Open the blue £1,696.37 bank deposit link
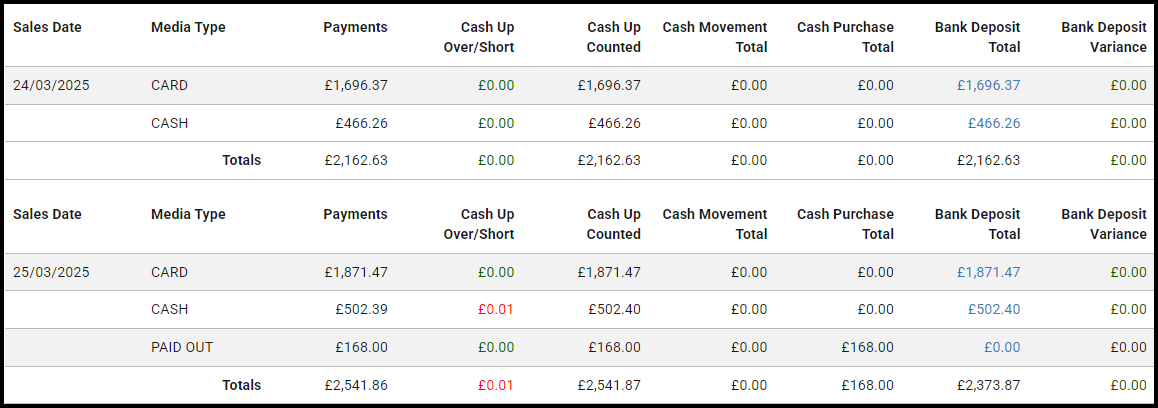 pos(988,86)
